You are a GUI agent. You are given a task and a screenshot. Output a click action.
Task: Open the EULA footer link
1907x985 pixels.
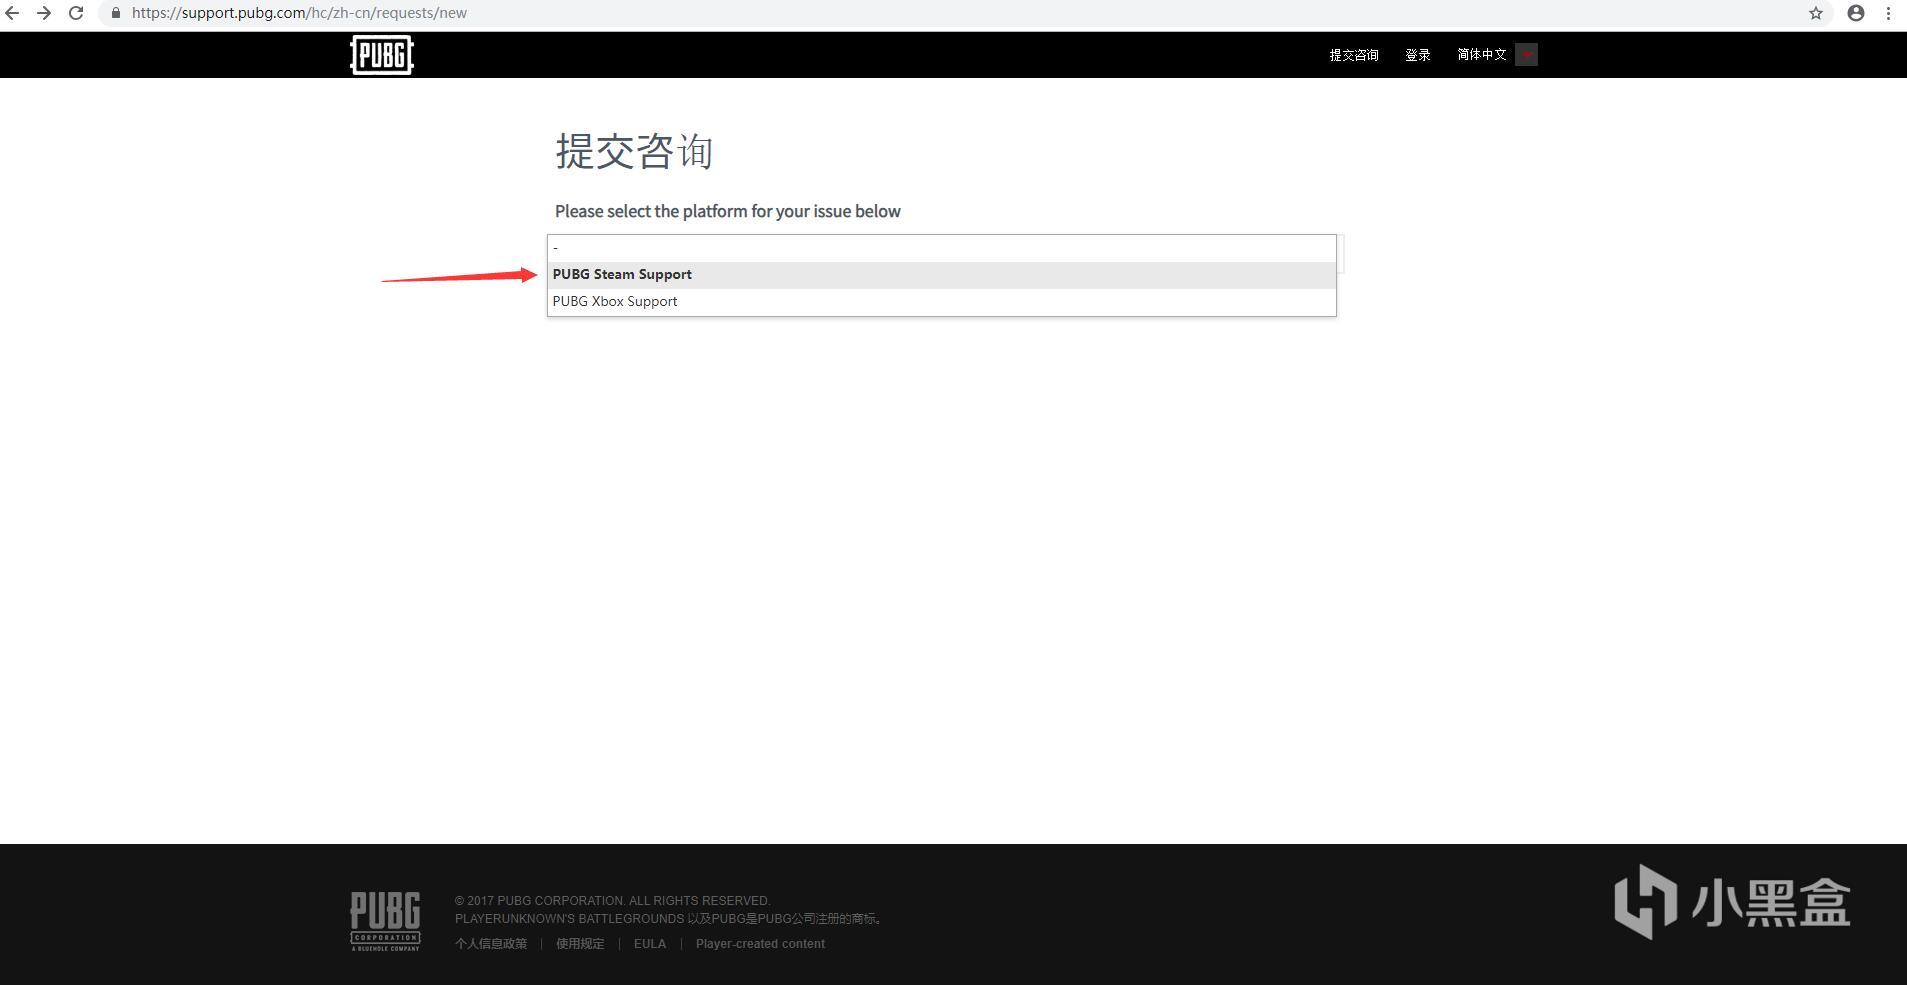tap(649, 944)
